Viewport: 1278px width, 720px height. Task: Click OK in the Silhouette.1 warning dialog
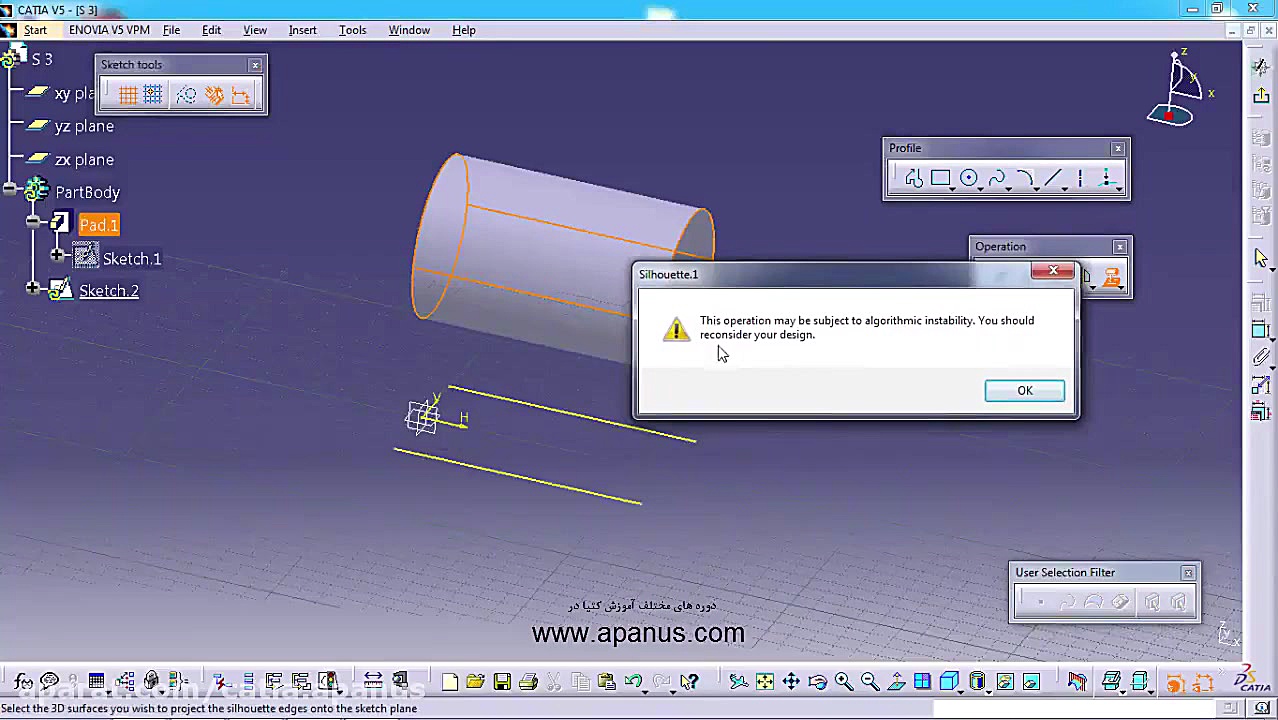(x=1024, y=391)
